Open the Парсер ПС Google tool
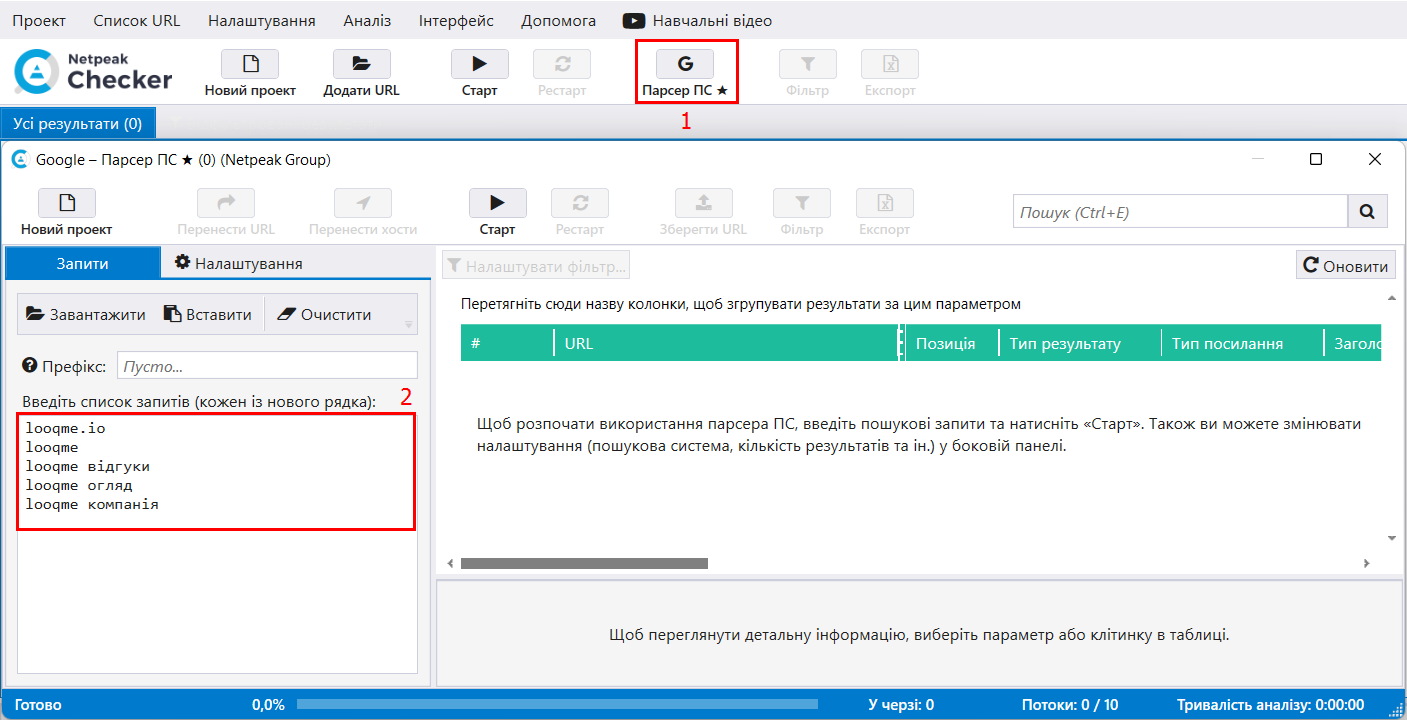1407x720 pixels. tap(685, 74)
